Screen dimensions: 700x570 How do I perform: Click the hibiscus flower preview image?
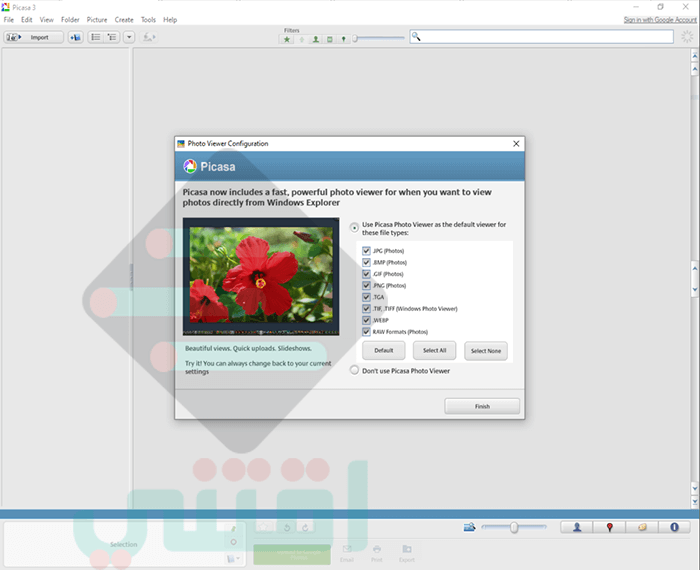(261, 275)
